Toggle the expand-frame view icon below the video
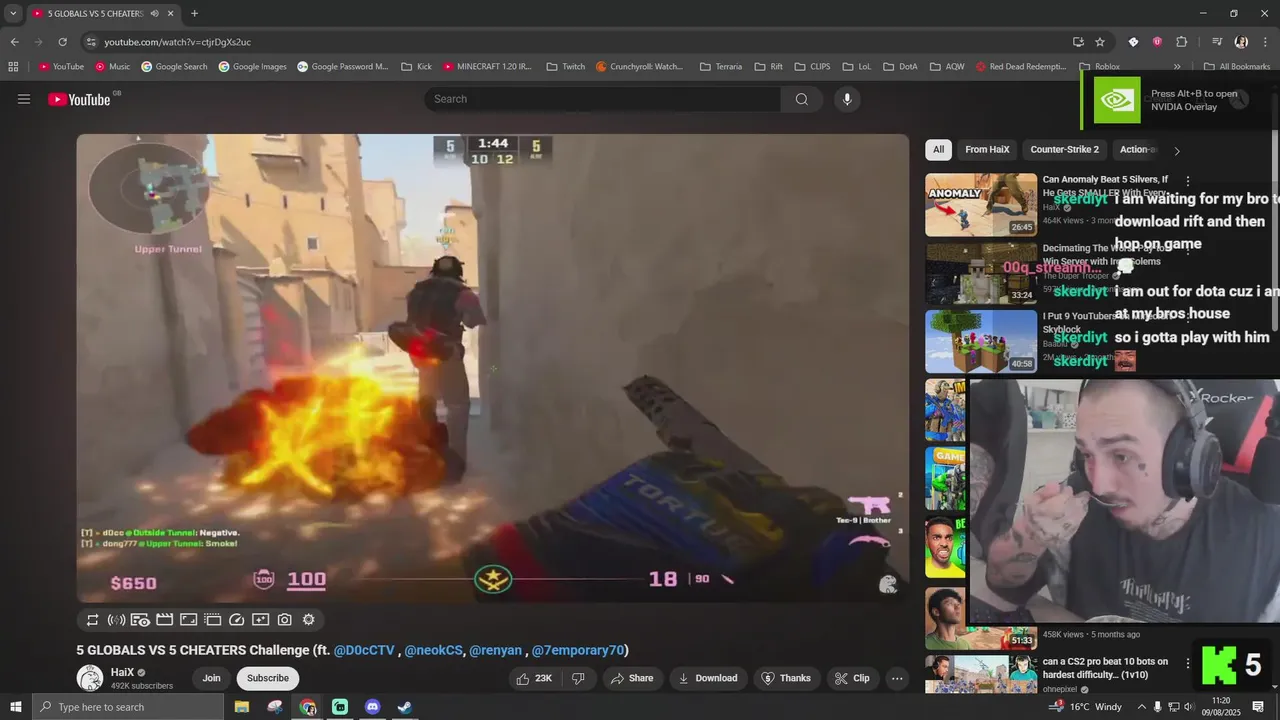The image size is (1280, 720). pos(188,620)
